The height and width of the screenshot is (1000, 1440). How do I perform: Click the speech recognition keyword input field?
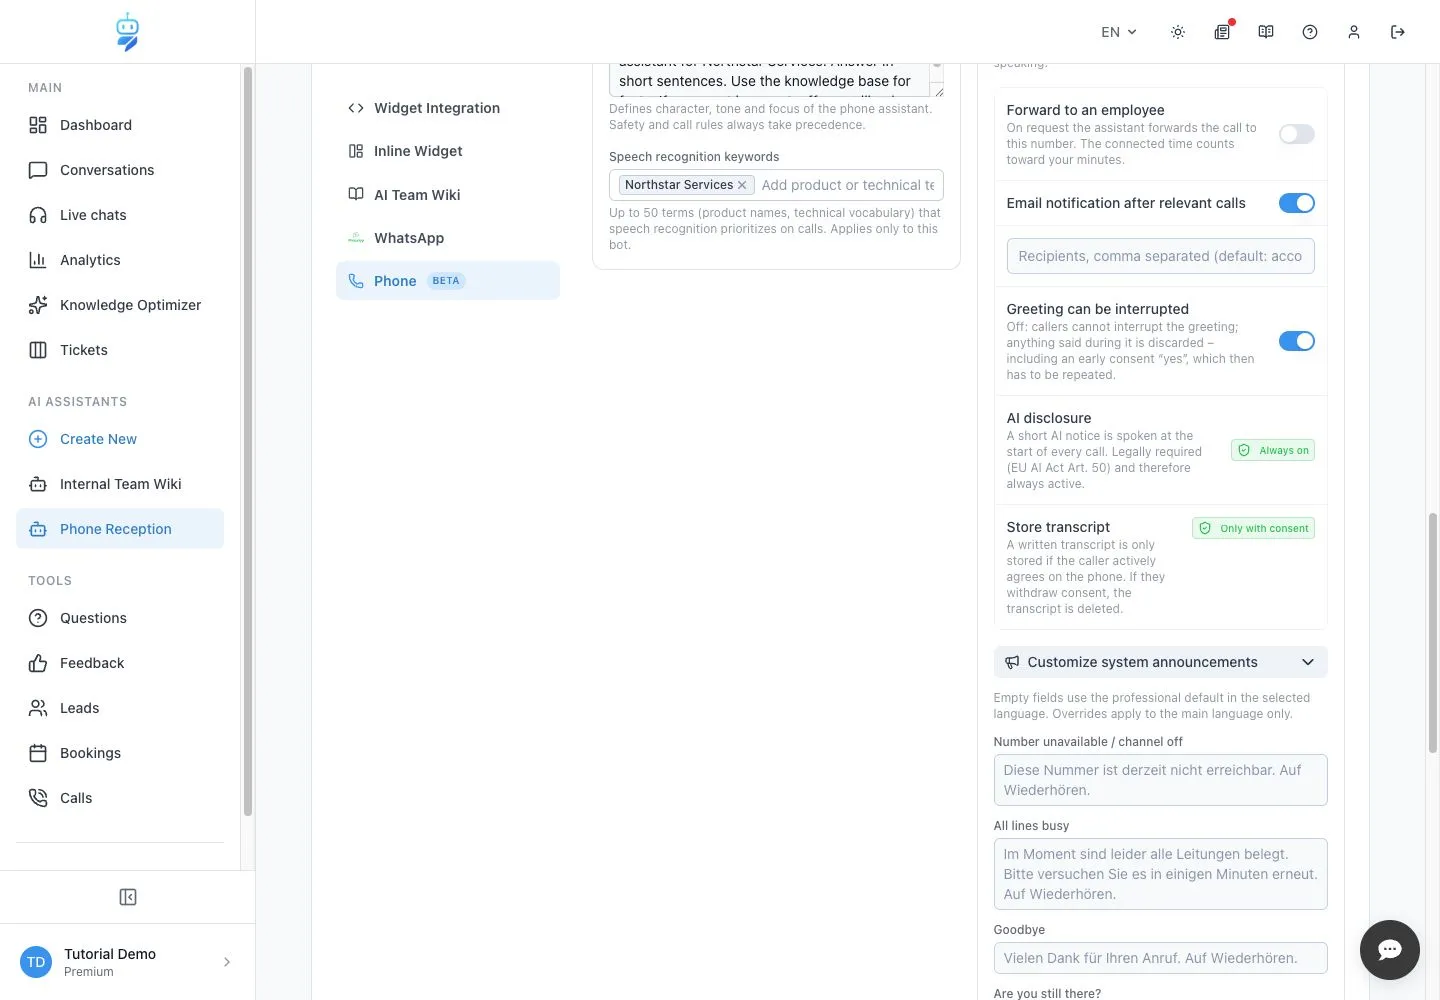(848, 185)
